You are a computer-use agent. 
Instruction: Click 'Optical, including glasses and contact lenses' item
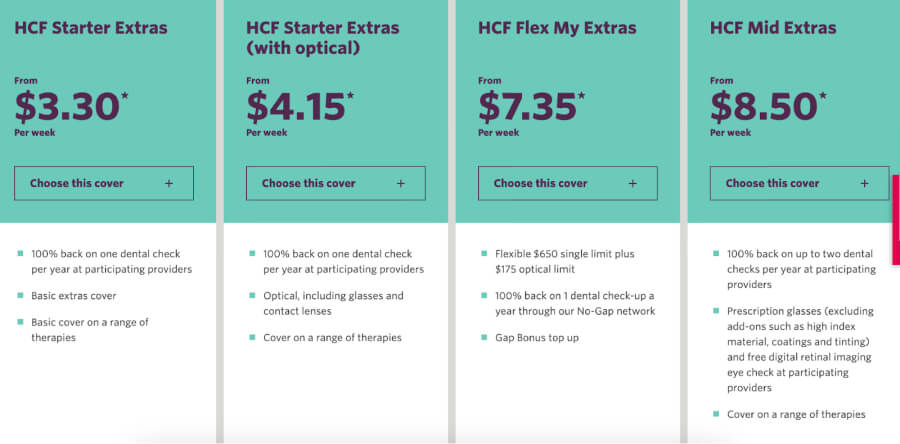333,303
